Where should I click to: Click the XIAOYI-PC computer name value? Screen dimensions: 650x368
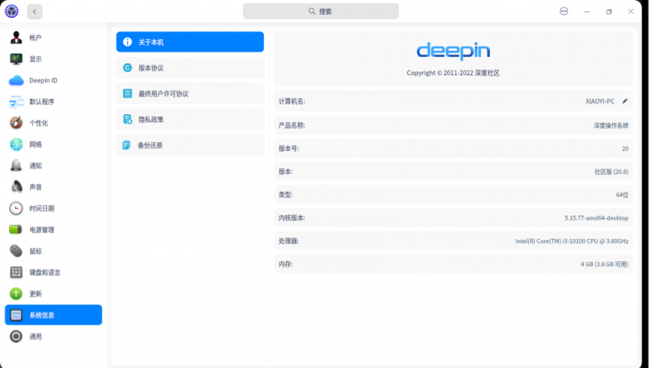[x=600, y=101]
